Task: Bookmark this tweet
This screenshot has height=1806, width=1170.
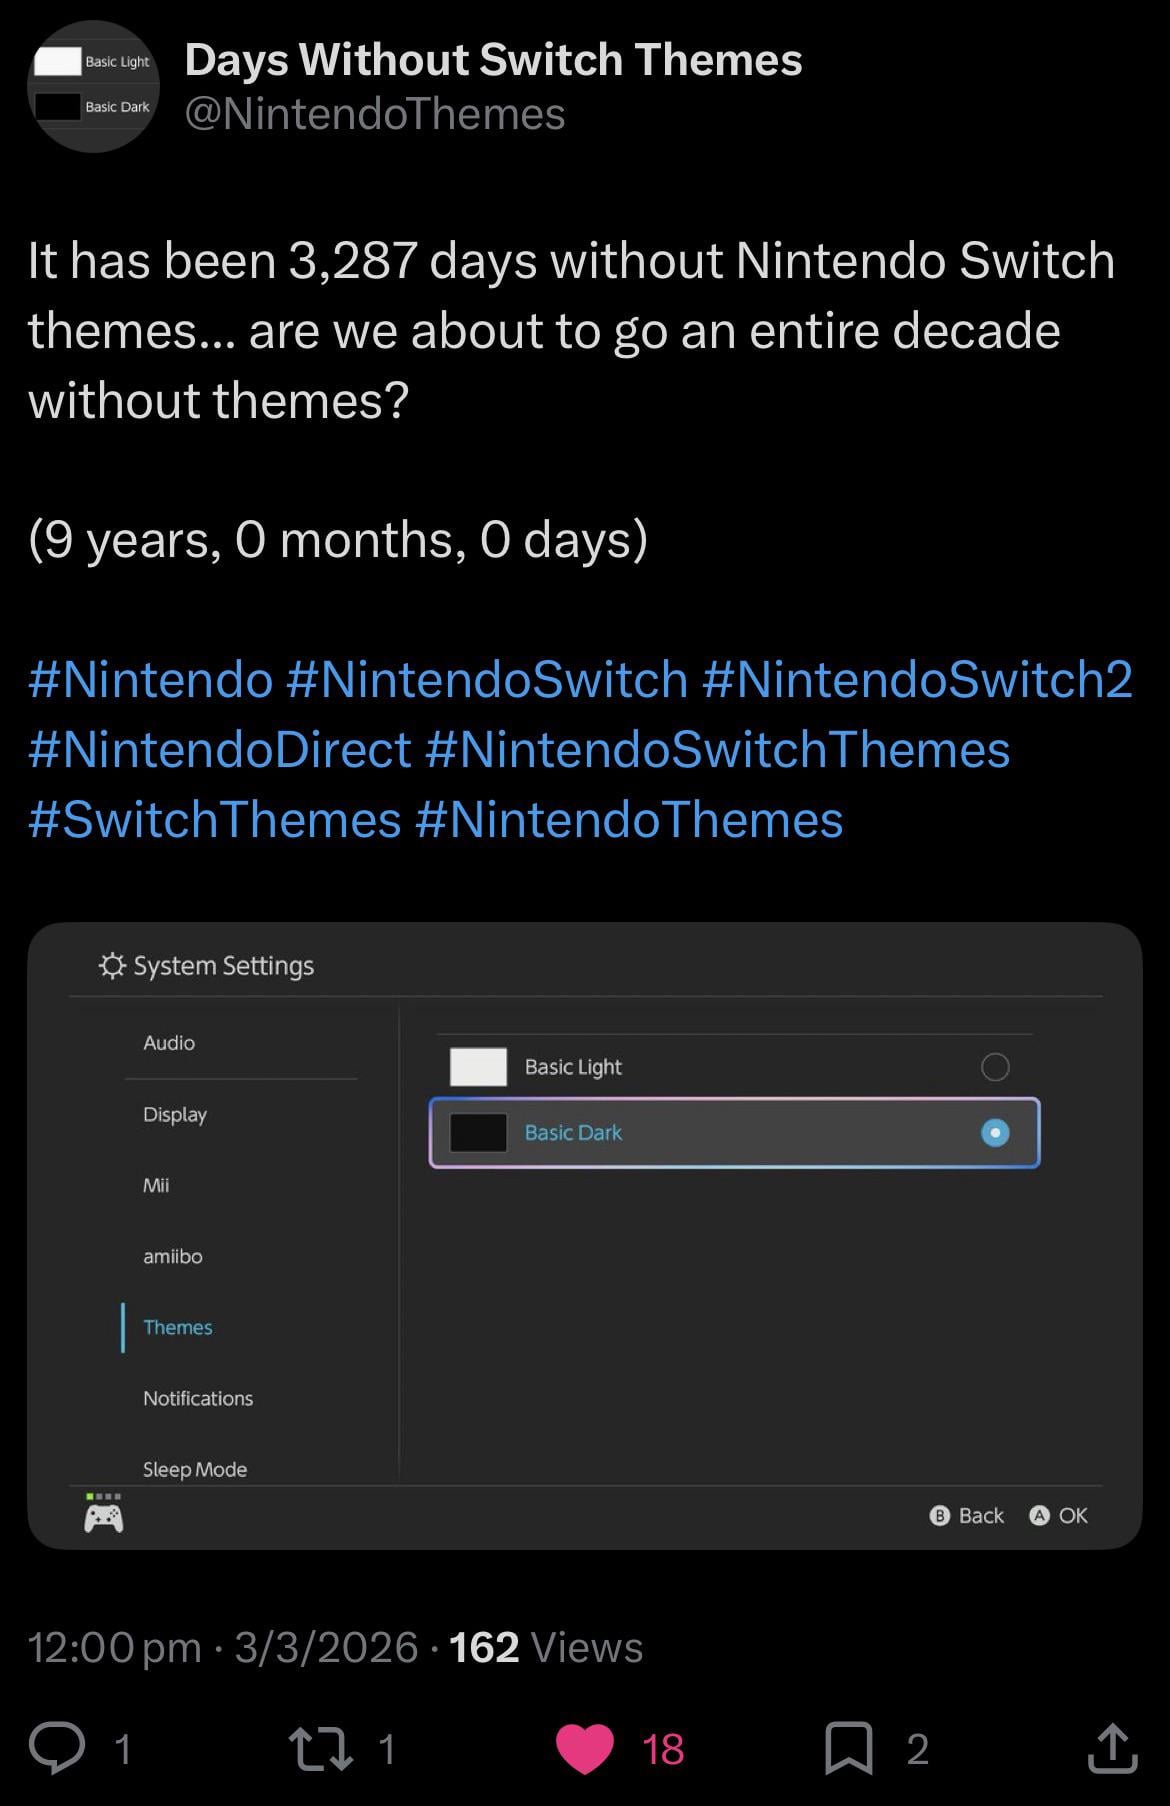Action: click(848, 1749)
